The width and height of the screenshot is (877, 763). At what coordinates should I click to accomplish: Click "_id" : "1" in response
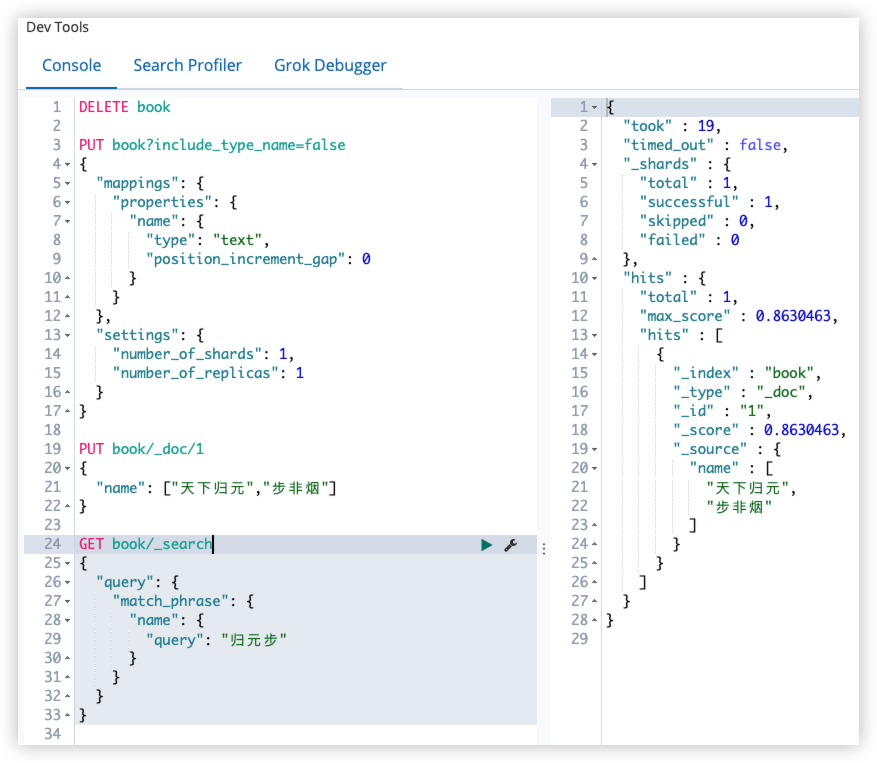722,411
